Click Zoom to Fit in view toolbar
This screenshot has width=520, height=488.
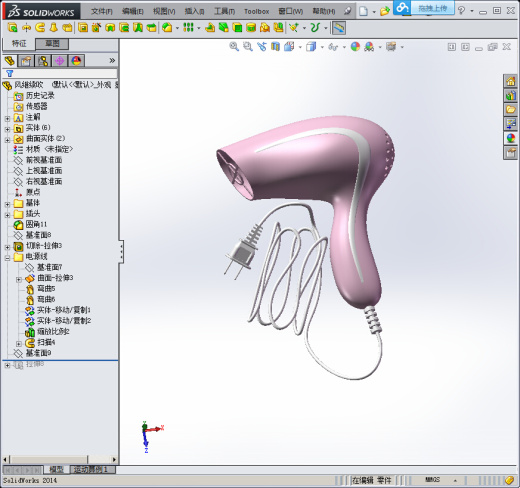pos(234,47)
